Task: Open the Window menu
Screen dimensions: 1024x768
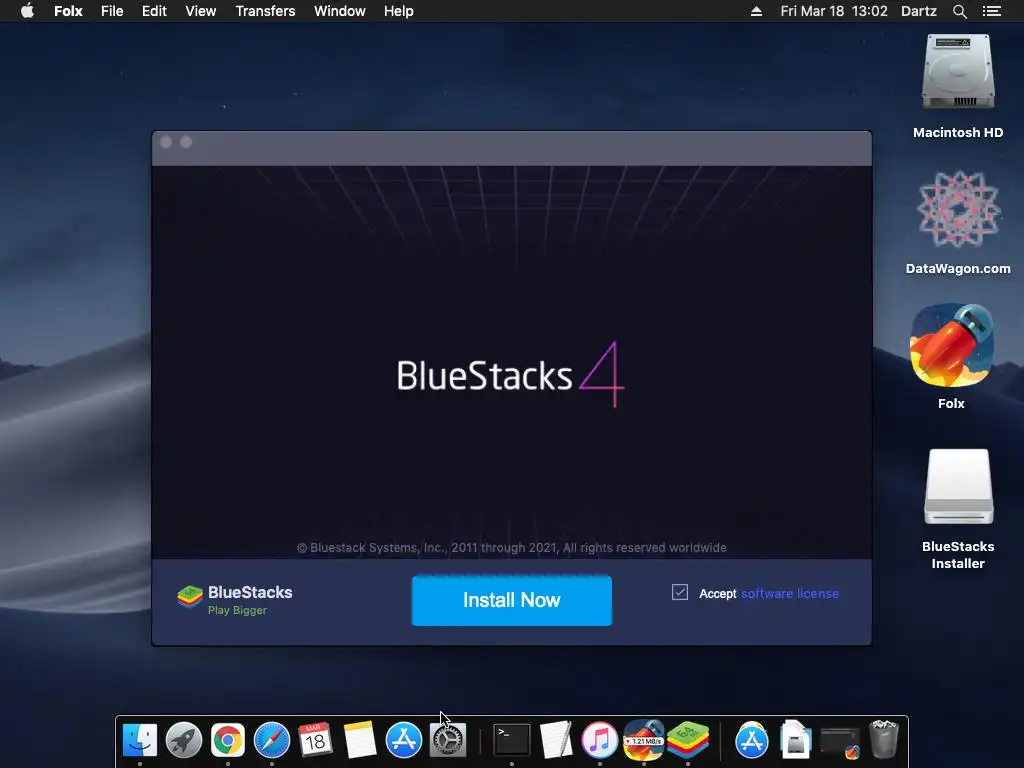Action: (x=340, y=11)
